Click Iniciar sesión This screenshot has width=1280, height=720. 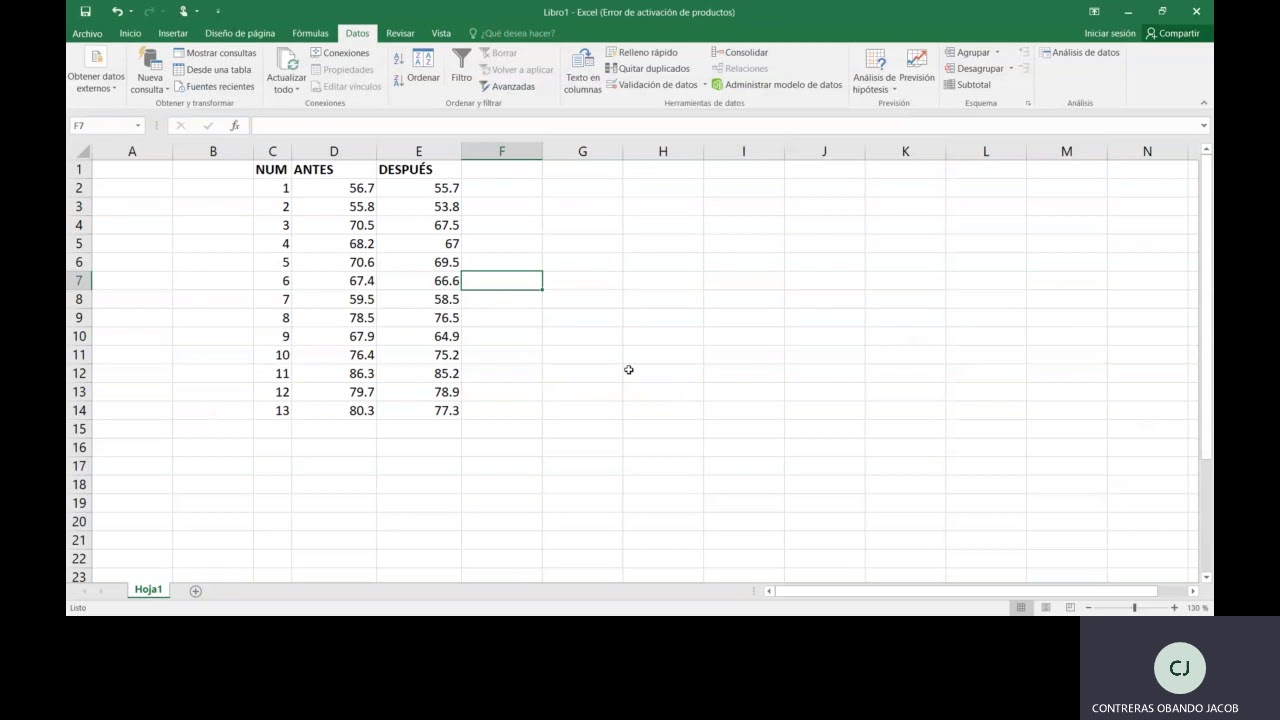point(1110,33)
